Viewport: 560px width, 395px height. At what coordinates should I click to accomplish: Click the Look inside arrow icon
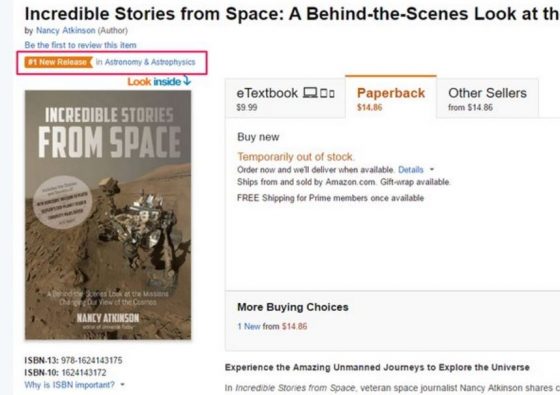(x=187, y=80)
